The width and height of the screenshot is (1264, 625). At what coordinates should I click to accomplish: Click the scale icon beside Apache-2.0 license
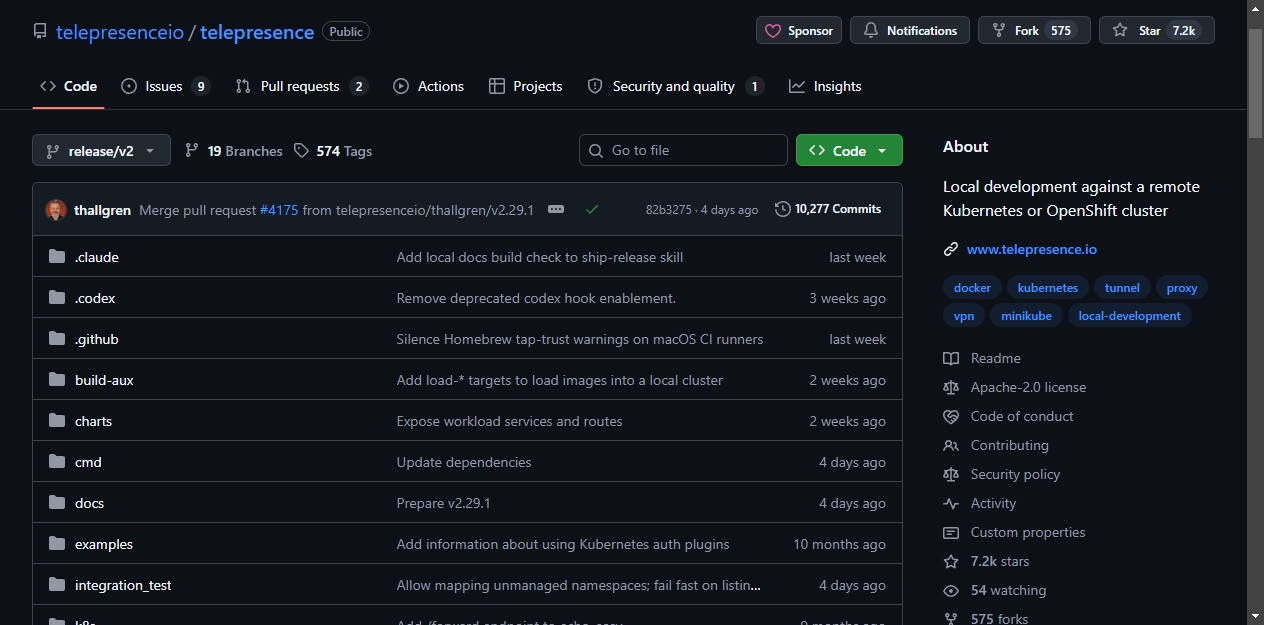951,387
